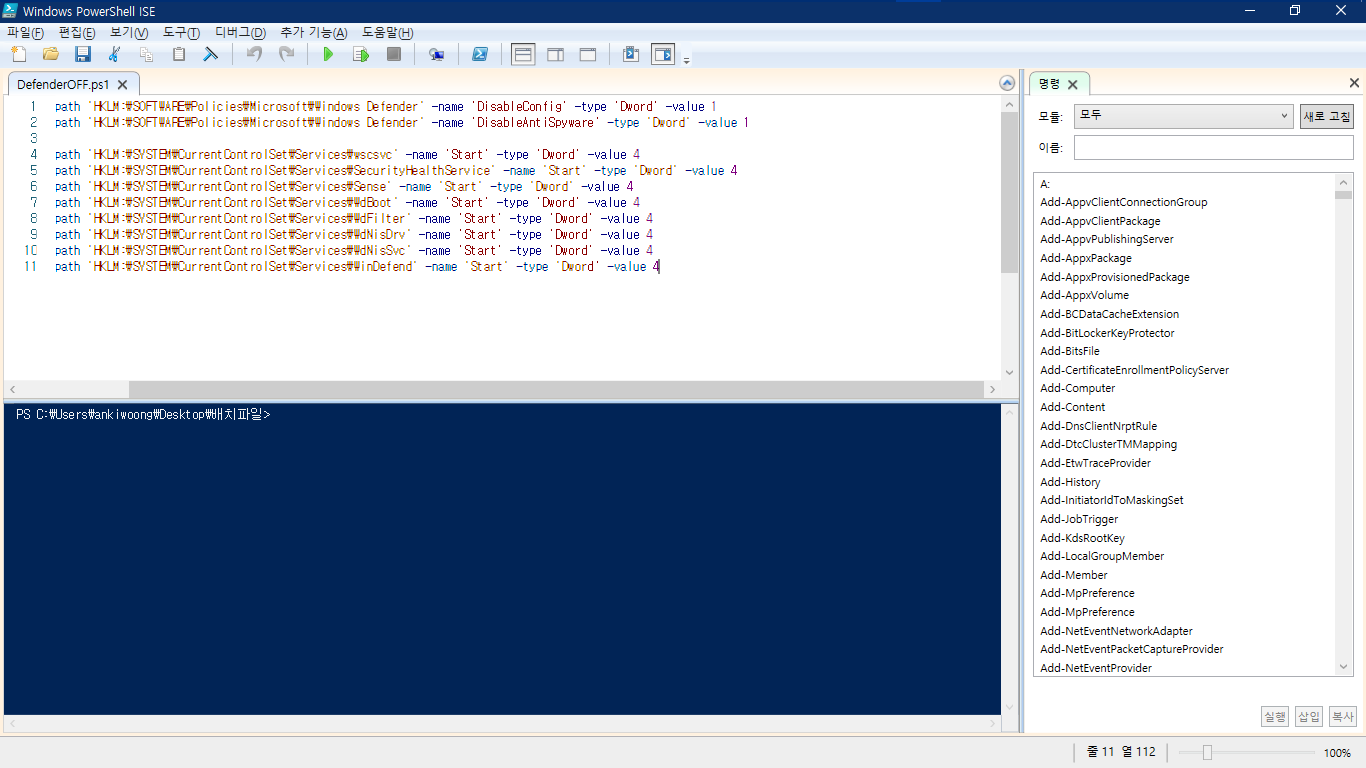
Task: Close the add-on panel with the outer X
Action: click(1354, 84)
